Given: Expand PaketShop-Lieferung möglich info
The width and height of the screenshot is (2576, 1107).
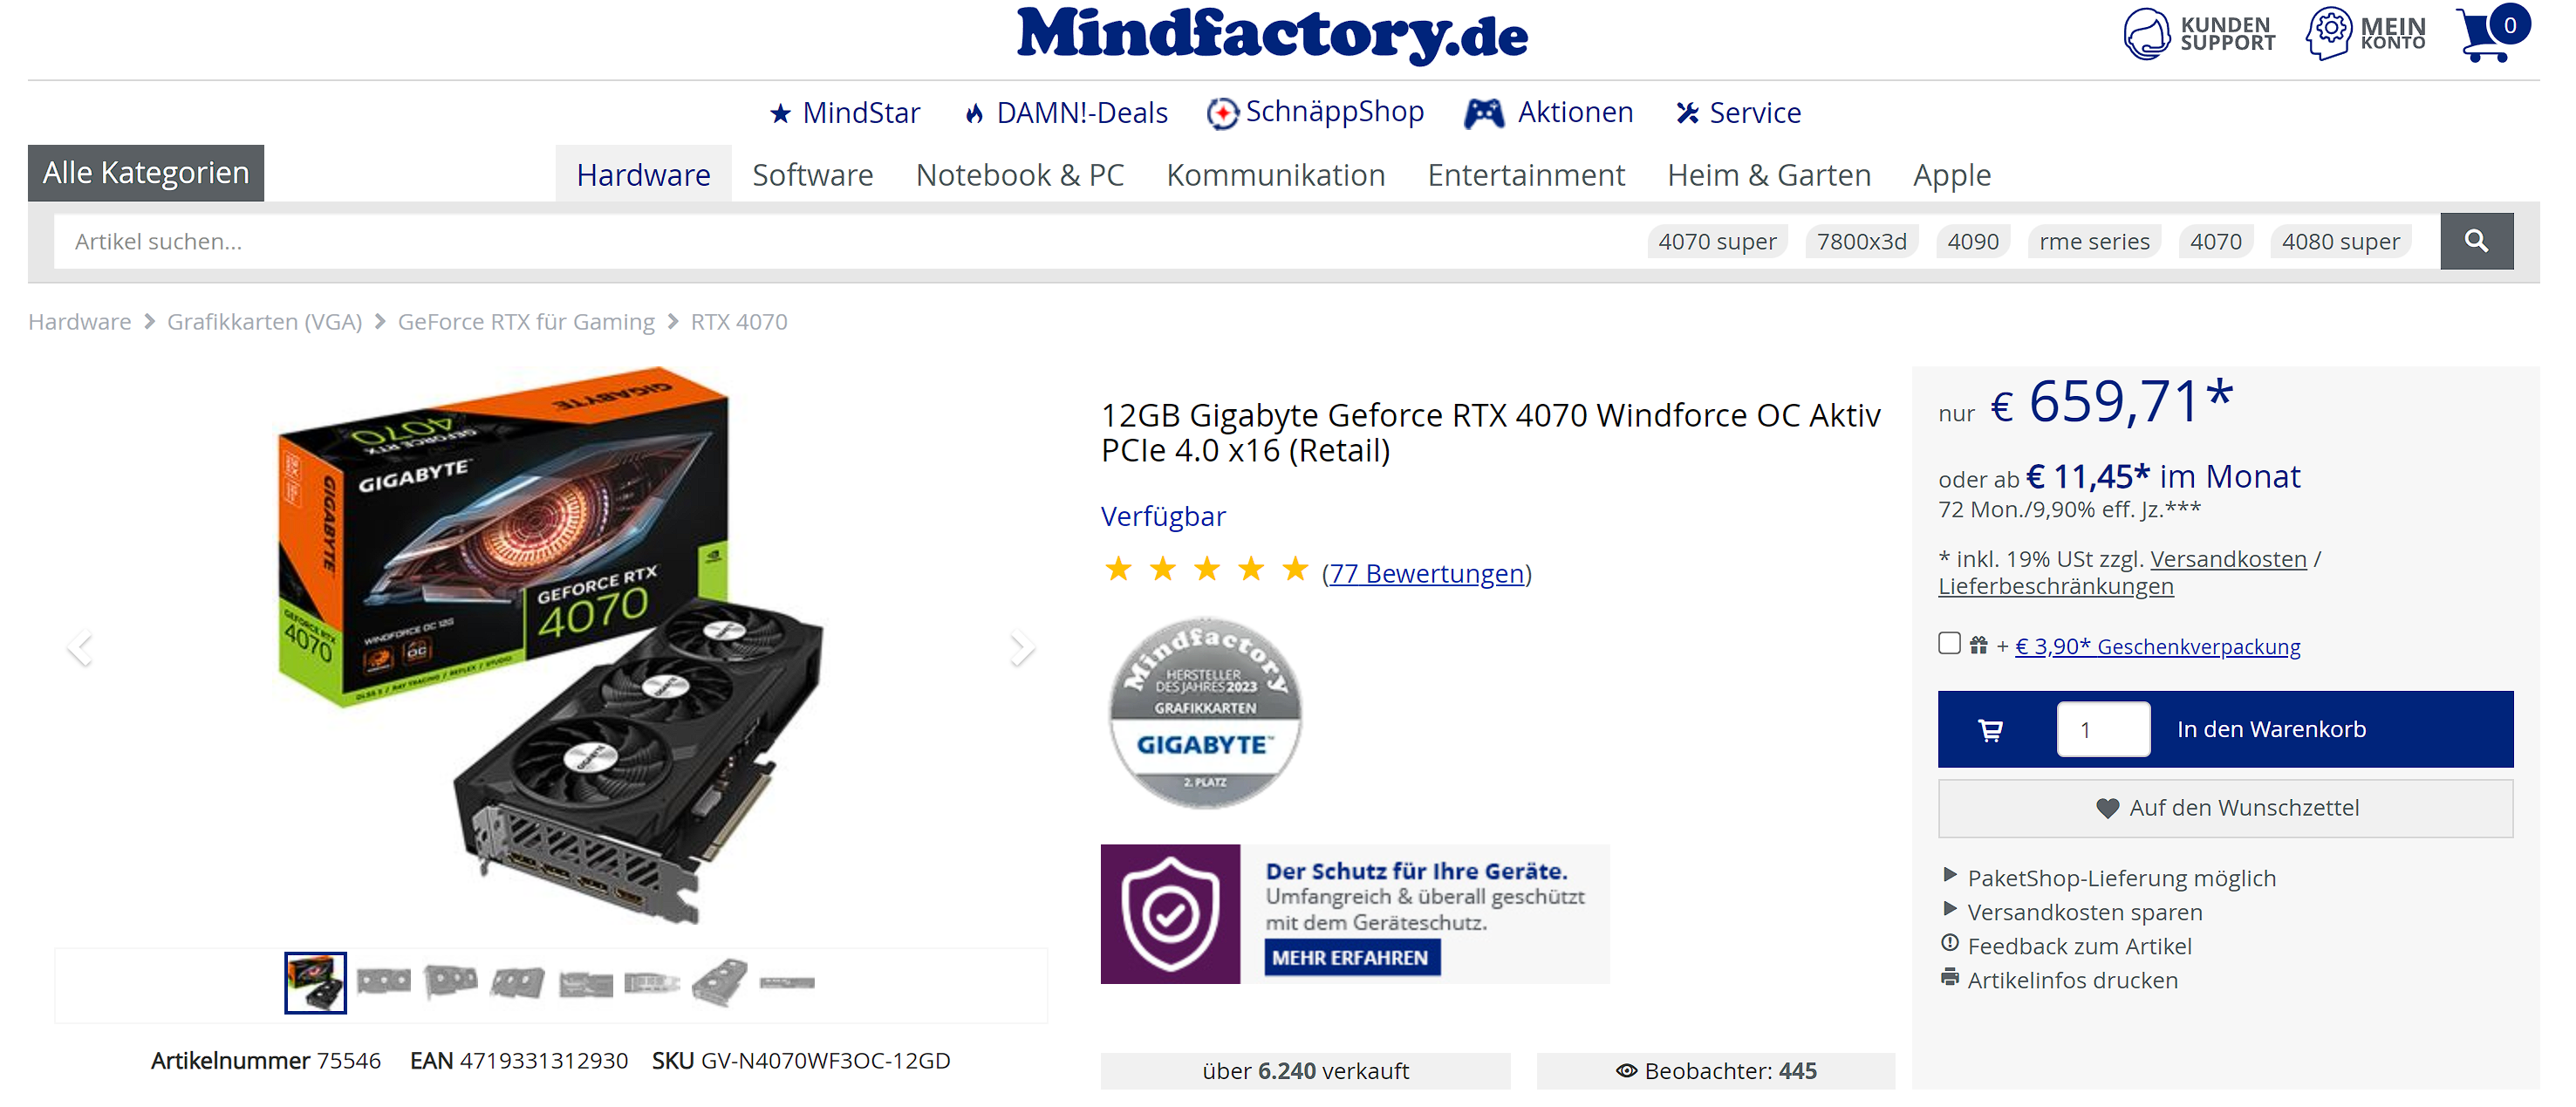Looking at the screenshot, I should pos(2121,878).
